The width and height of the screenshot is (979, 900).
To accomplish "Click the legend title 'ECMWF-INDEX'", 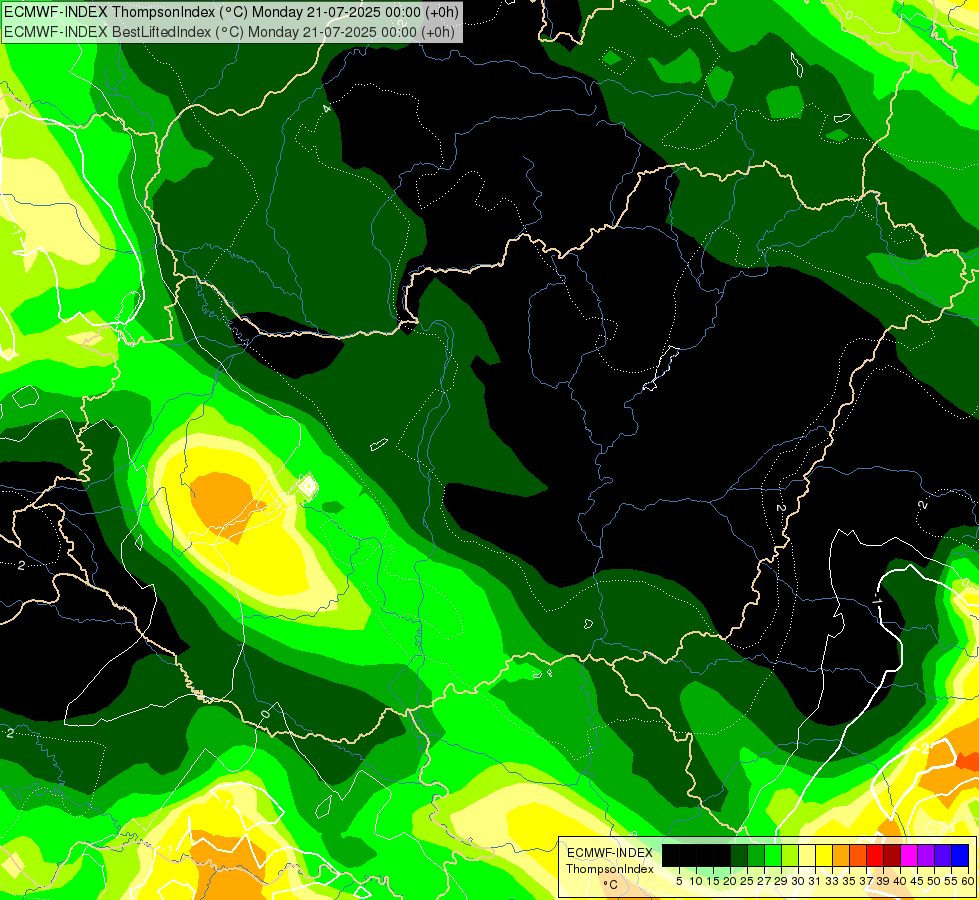I will pyautogui.click(x=610, y=853).
